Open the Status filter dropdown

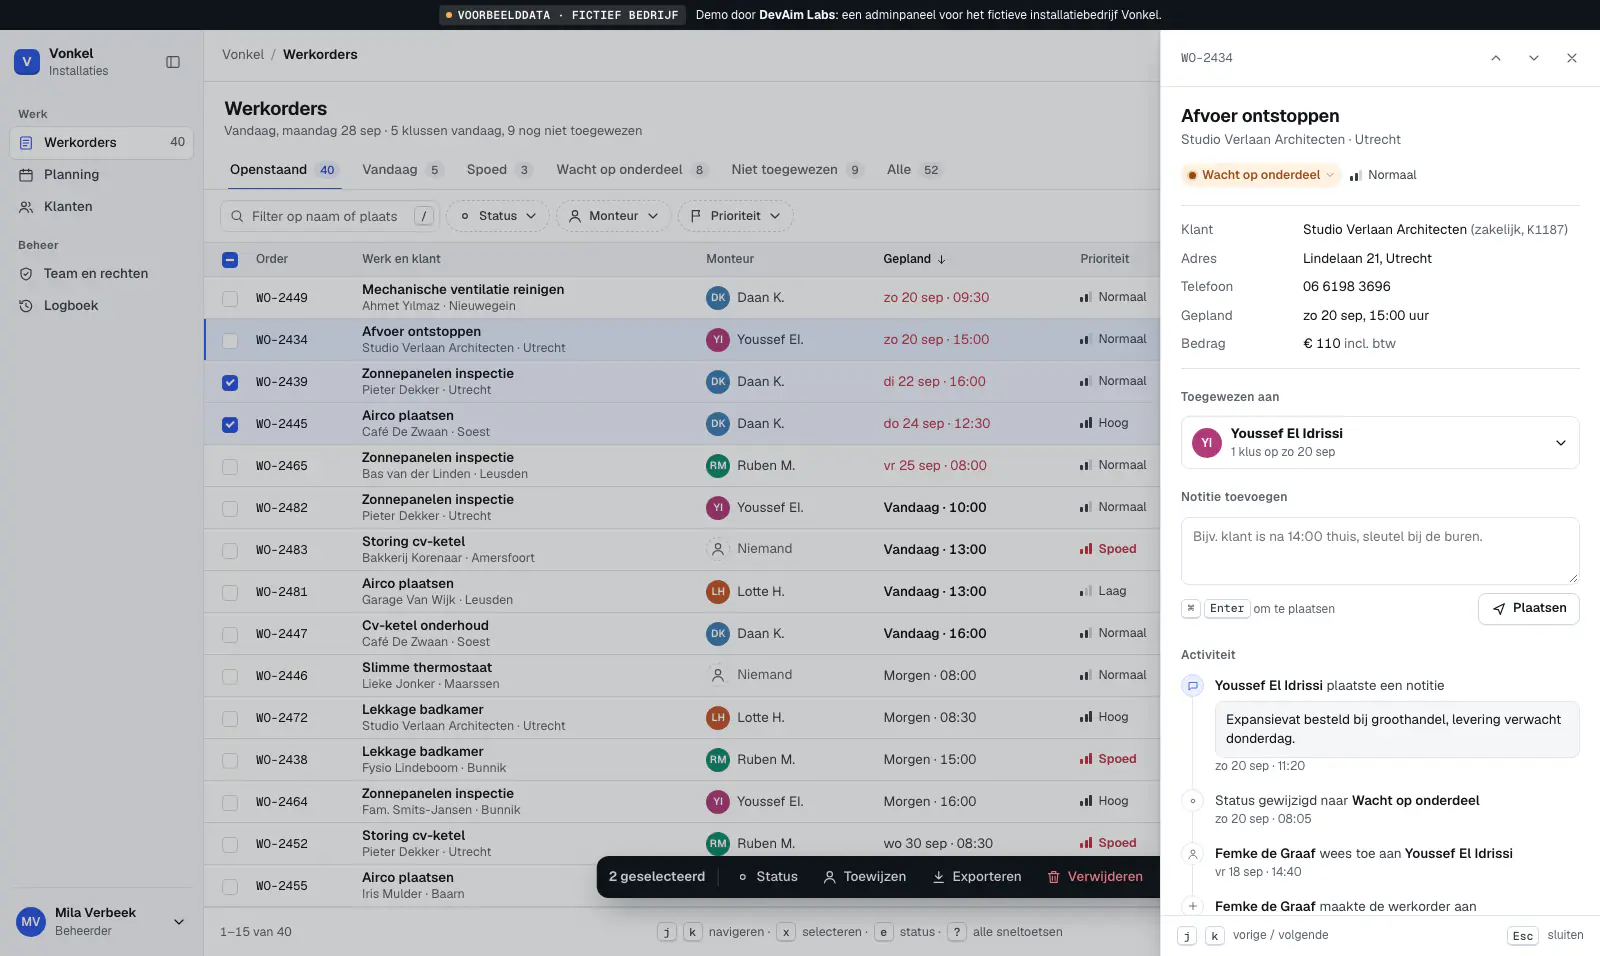498,216
